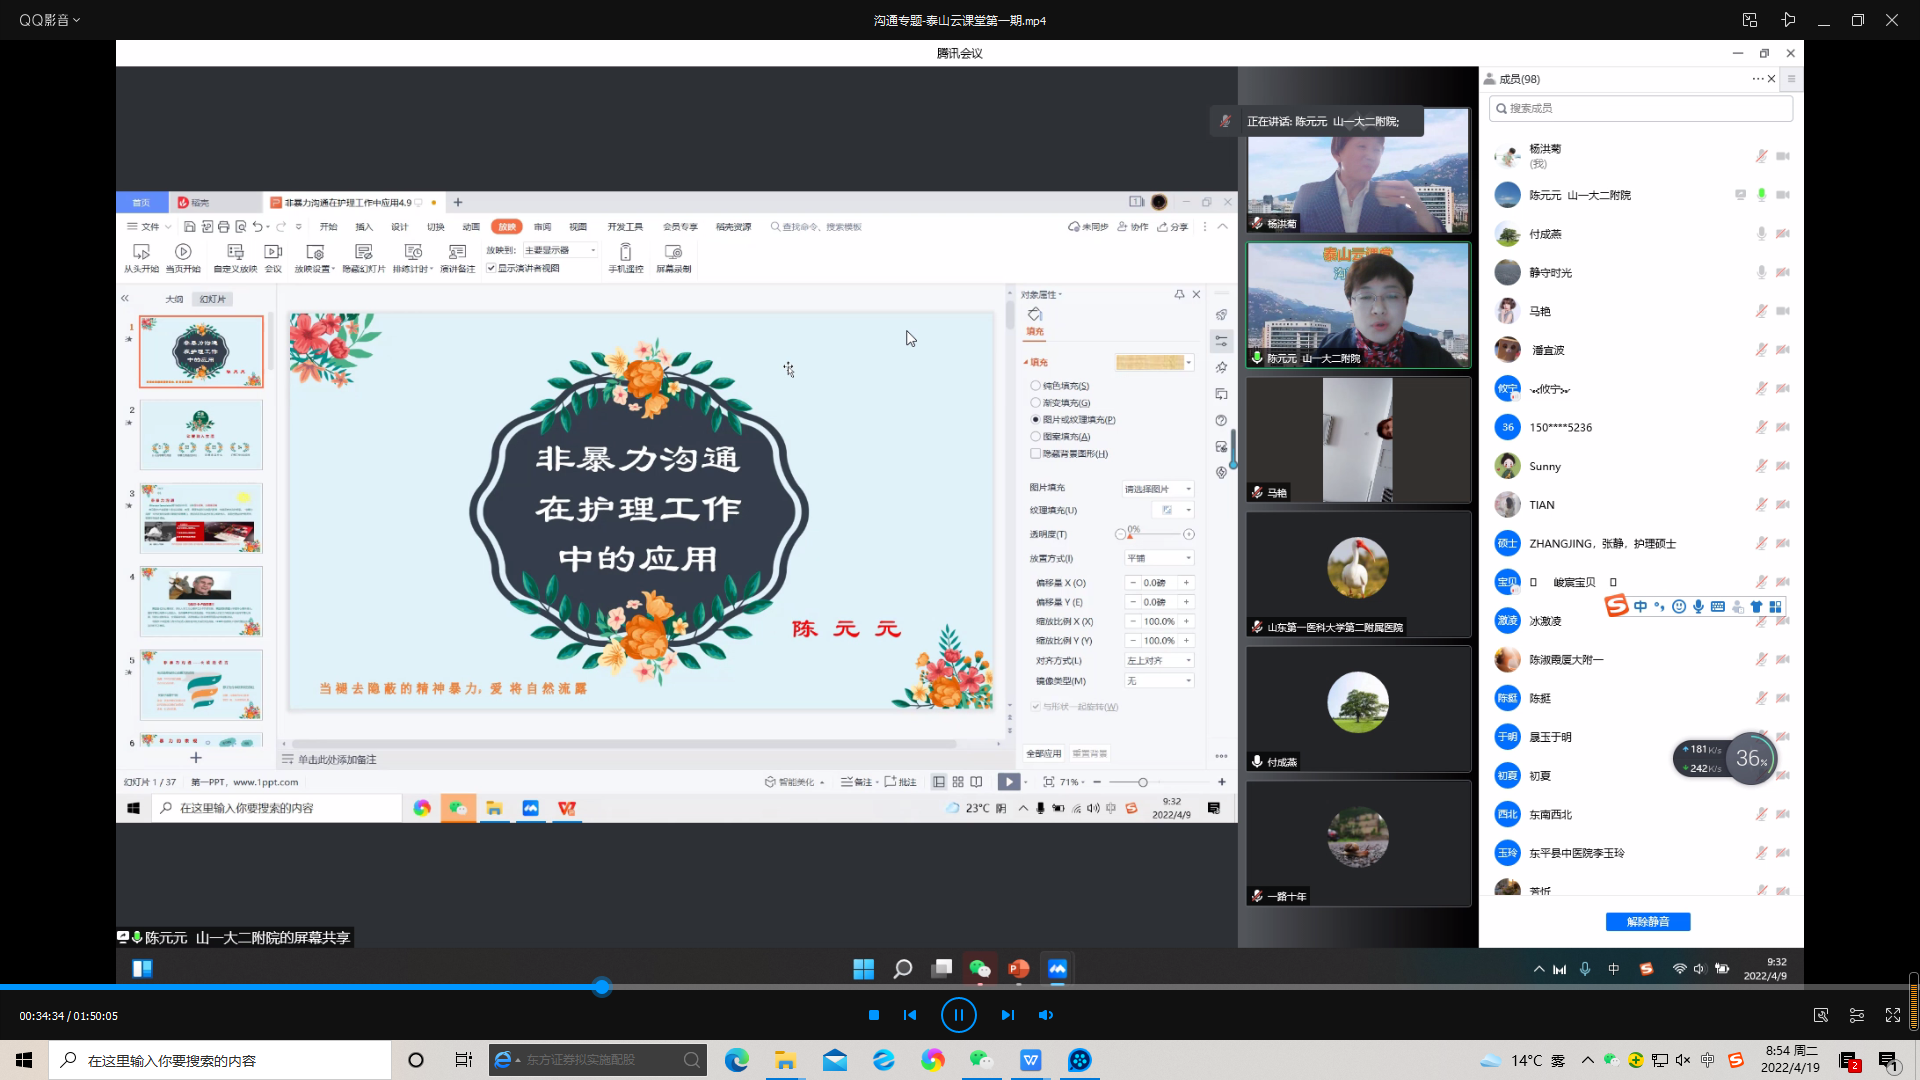Click the volume speaker icon in QQ影音
The image size is (1920, 1080).
click(1046, 1015)
